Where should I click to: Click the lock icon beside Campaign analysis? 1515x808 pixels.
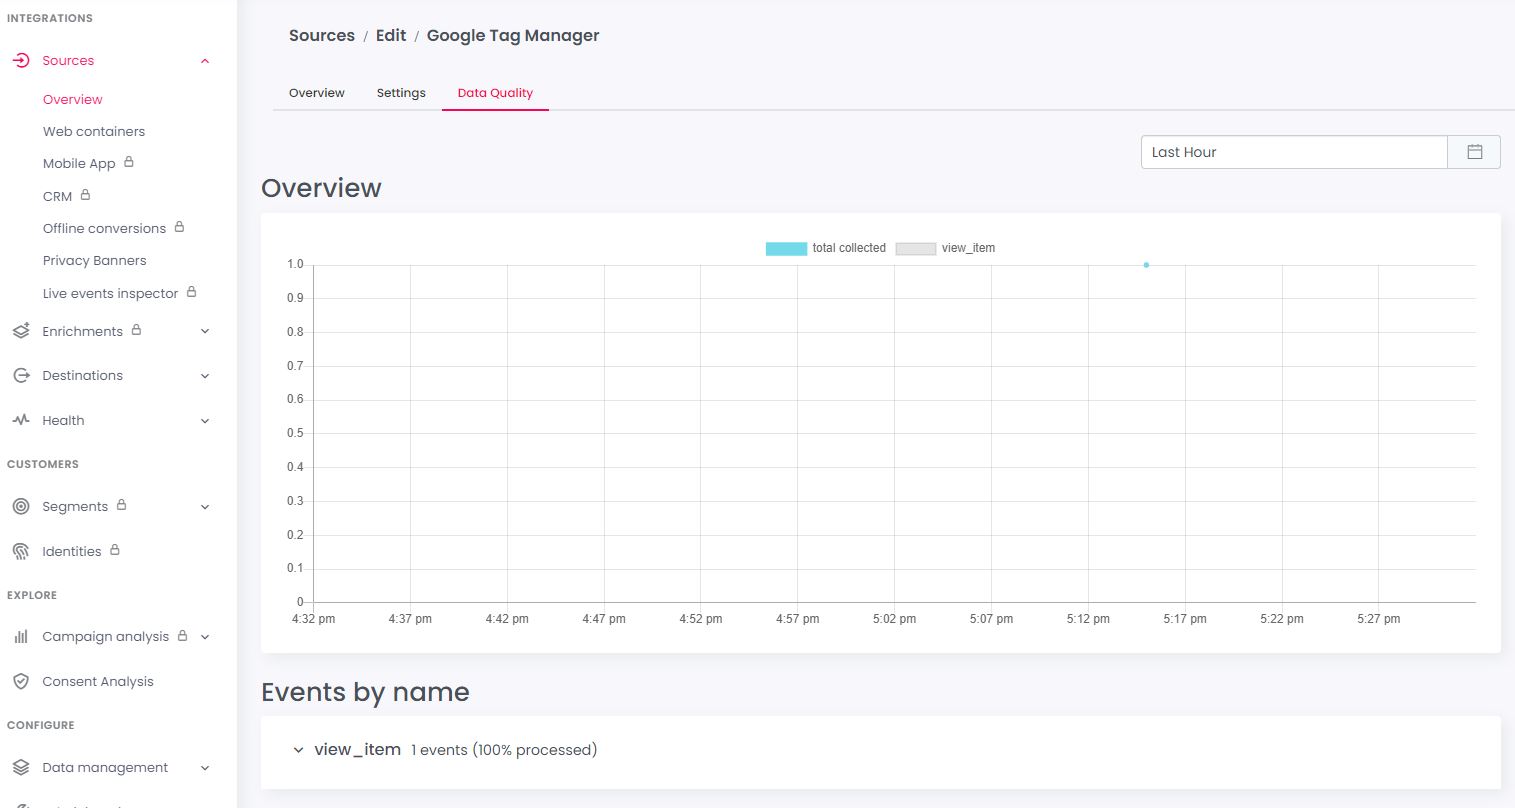(182, 635)
